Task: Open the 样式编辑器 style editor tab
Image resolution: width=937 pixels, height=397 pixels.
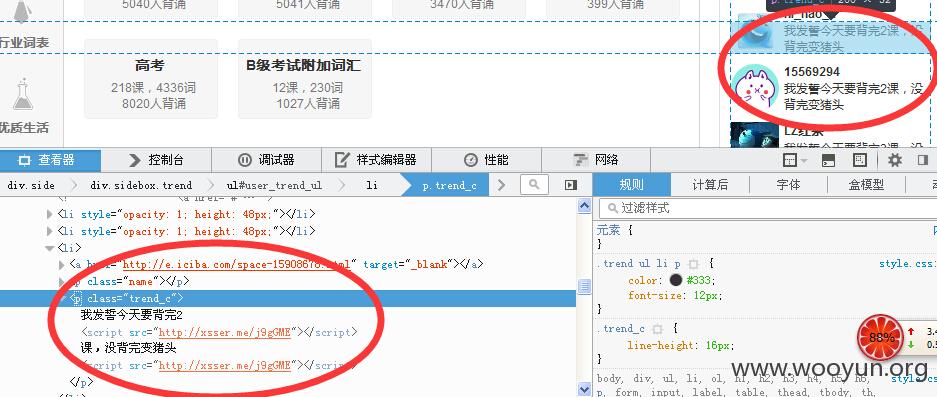Action: 376,160
